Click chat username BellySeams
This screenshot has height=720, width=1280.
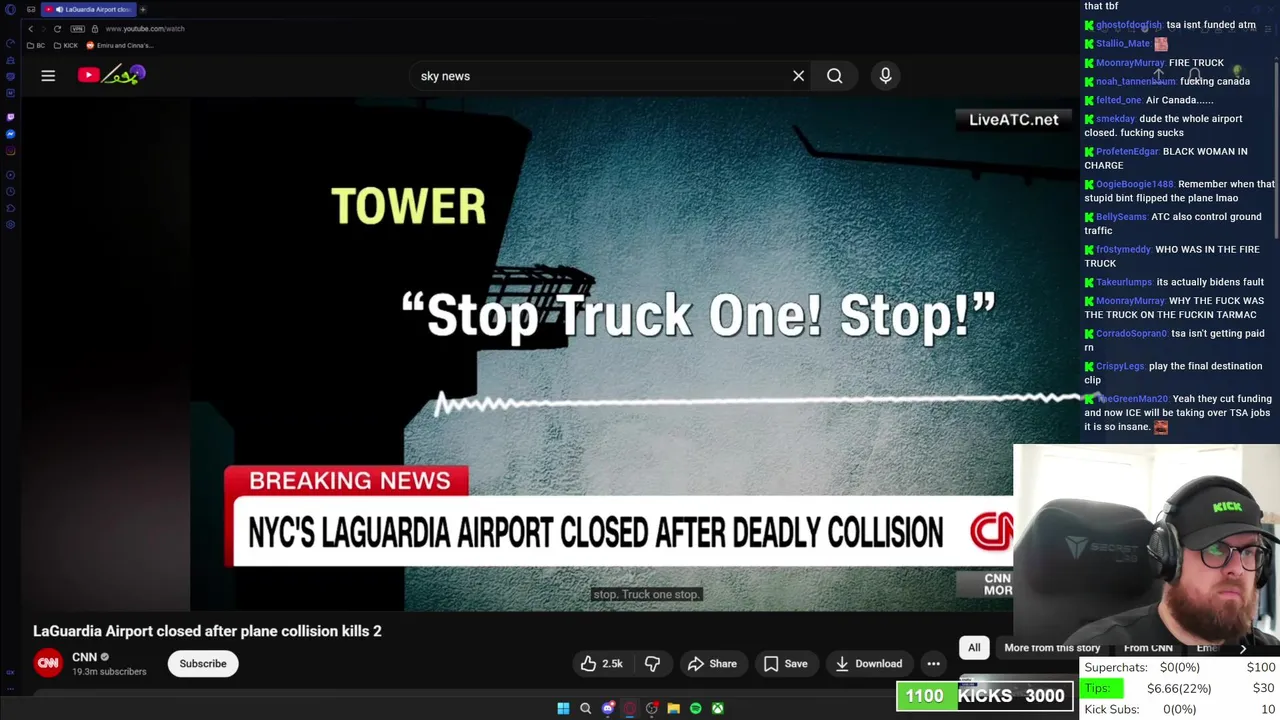point(1121,217)
